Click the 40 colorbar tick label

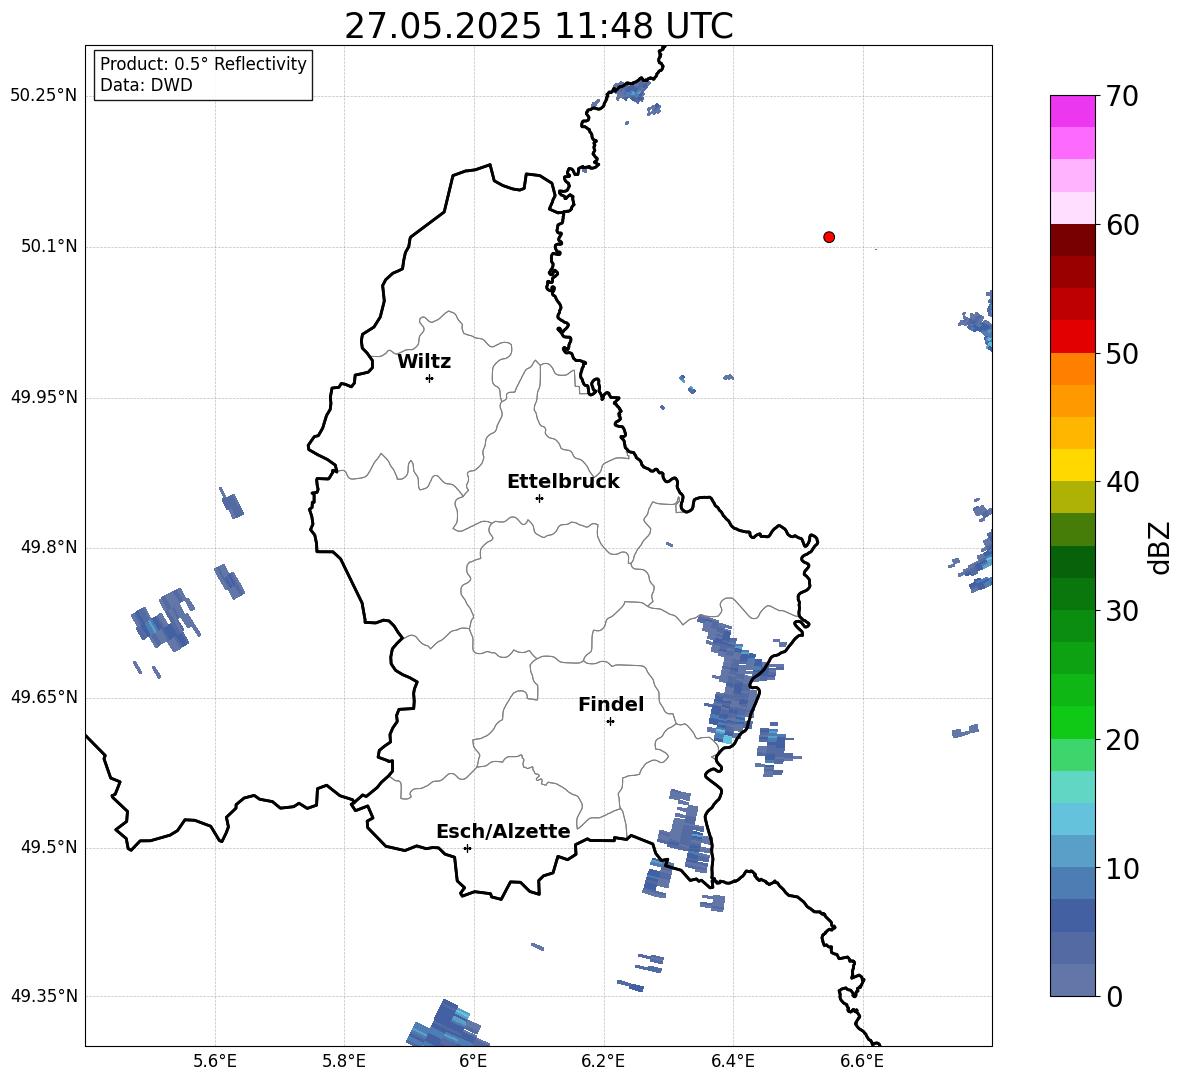pos(1123,482)
